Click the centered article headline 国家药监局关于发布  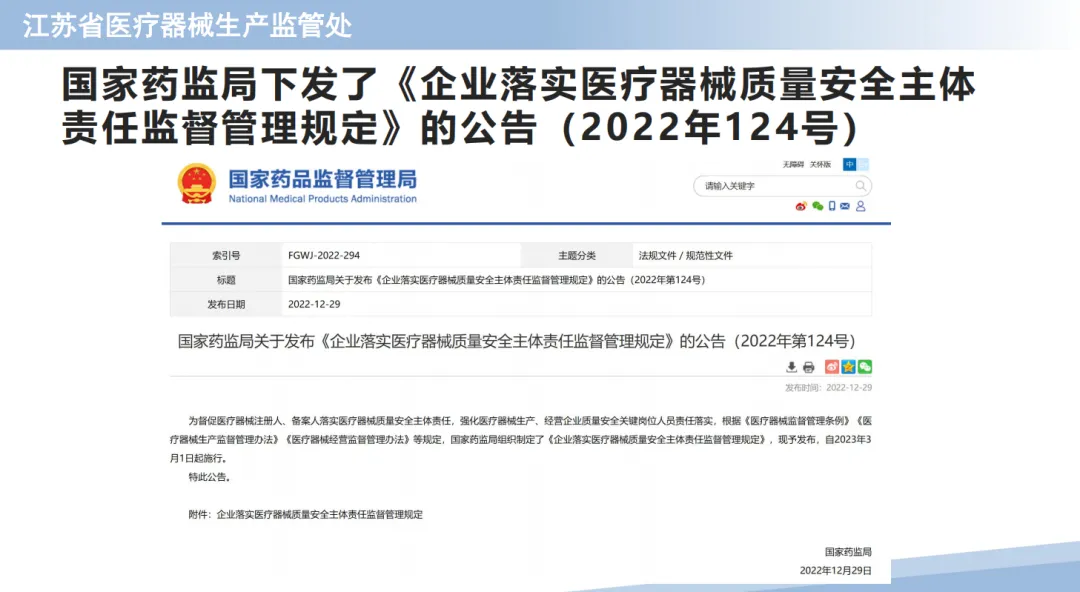point(517,341)
